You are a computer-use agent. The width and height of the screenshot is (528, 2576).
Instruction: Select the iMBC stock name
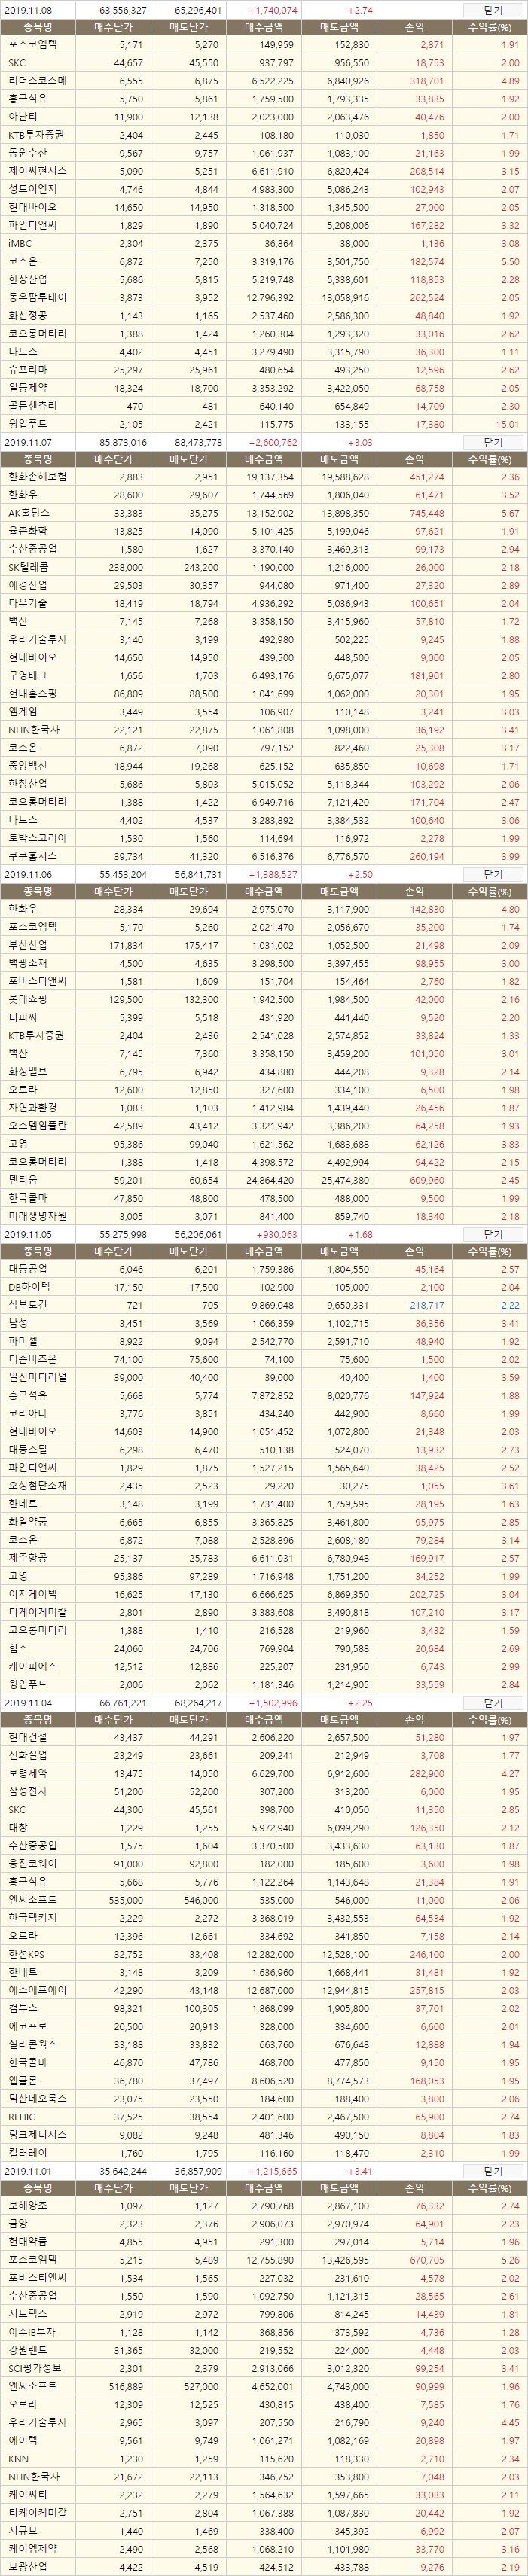click(20, 243)
